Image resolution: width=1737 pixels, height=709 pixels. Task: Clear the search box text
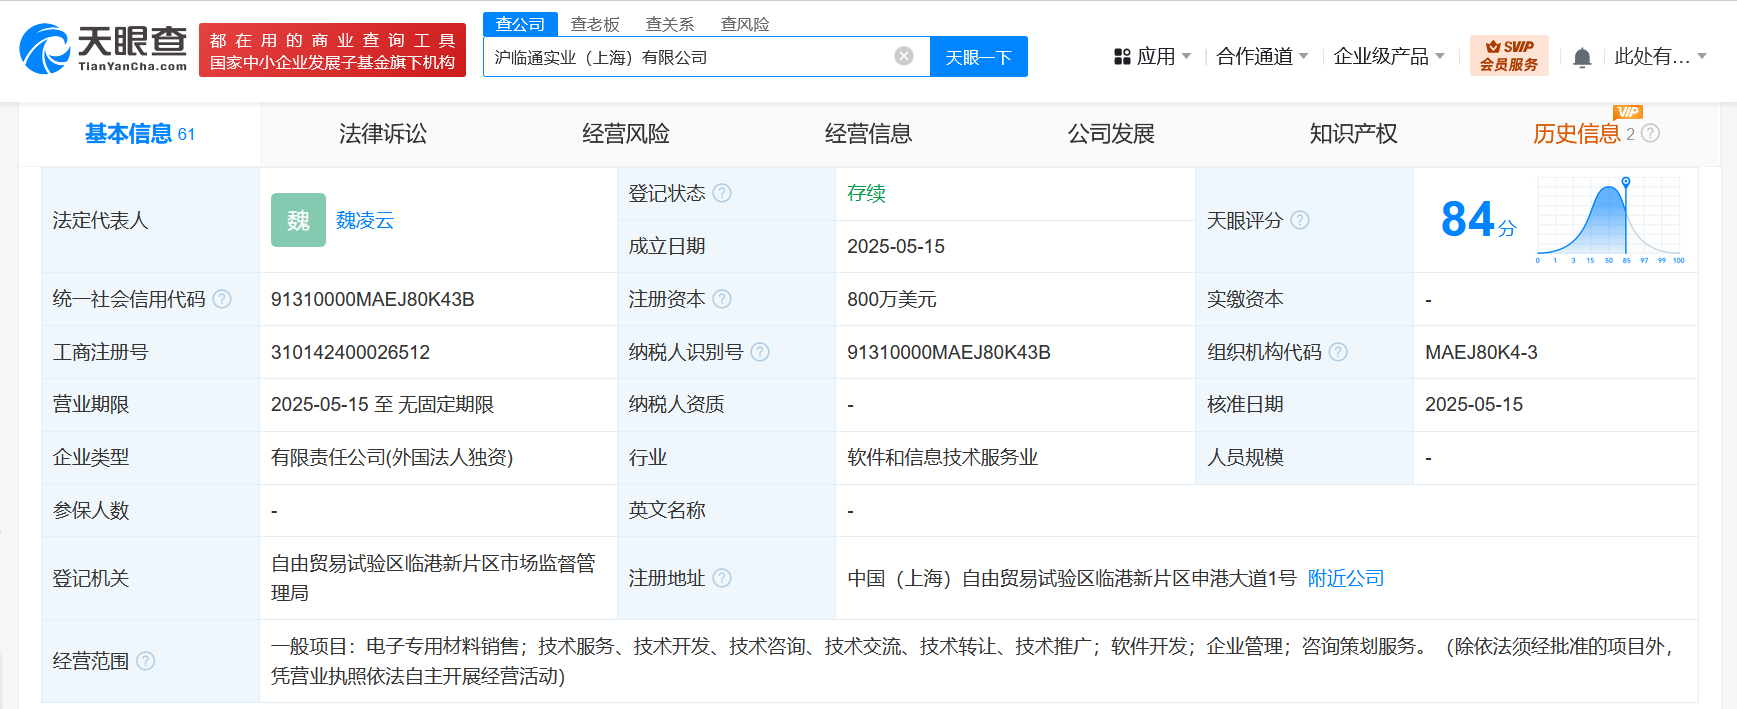coord(903,56)
